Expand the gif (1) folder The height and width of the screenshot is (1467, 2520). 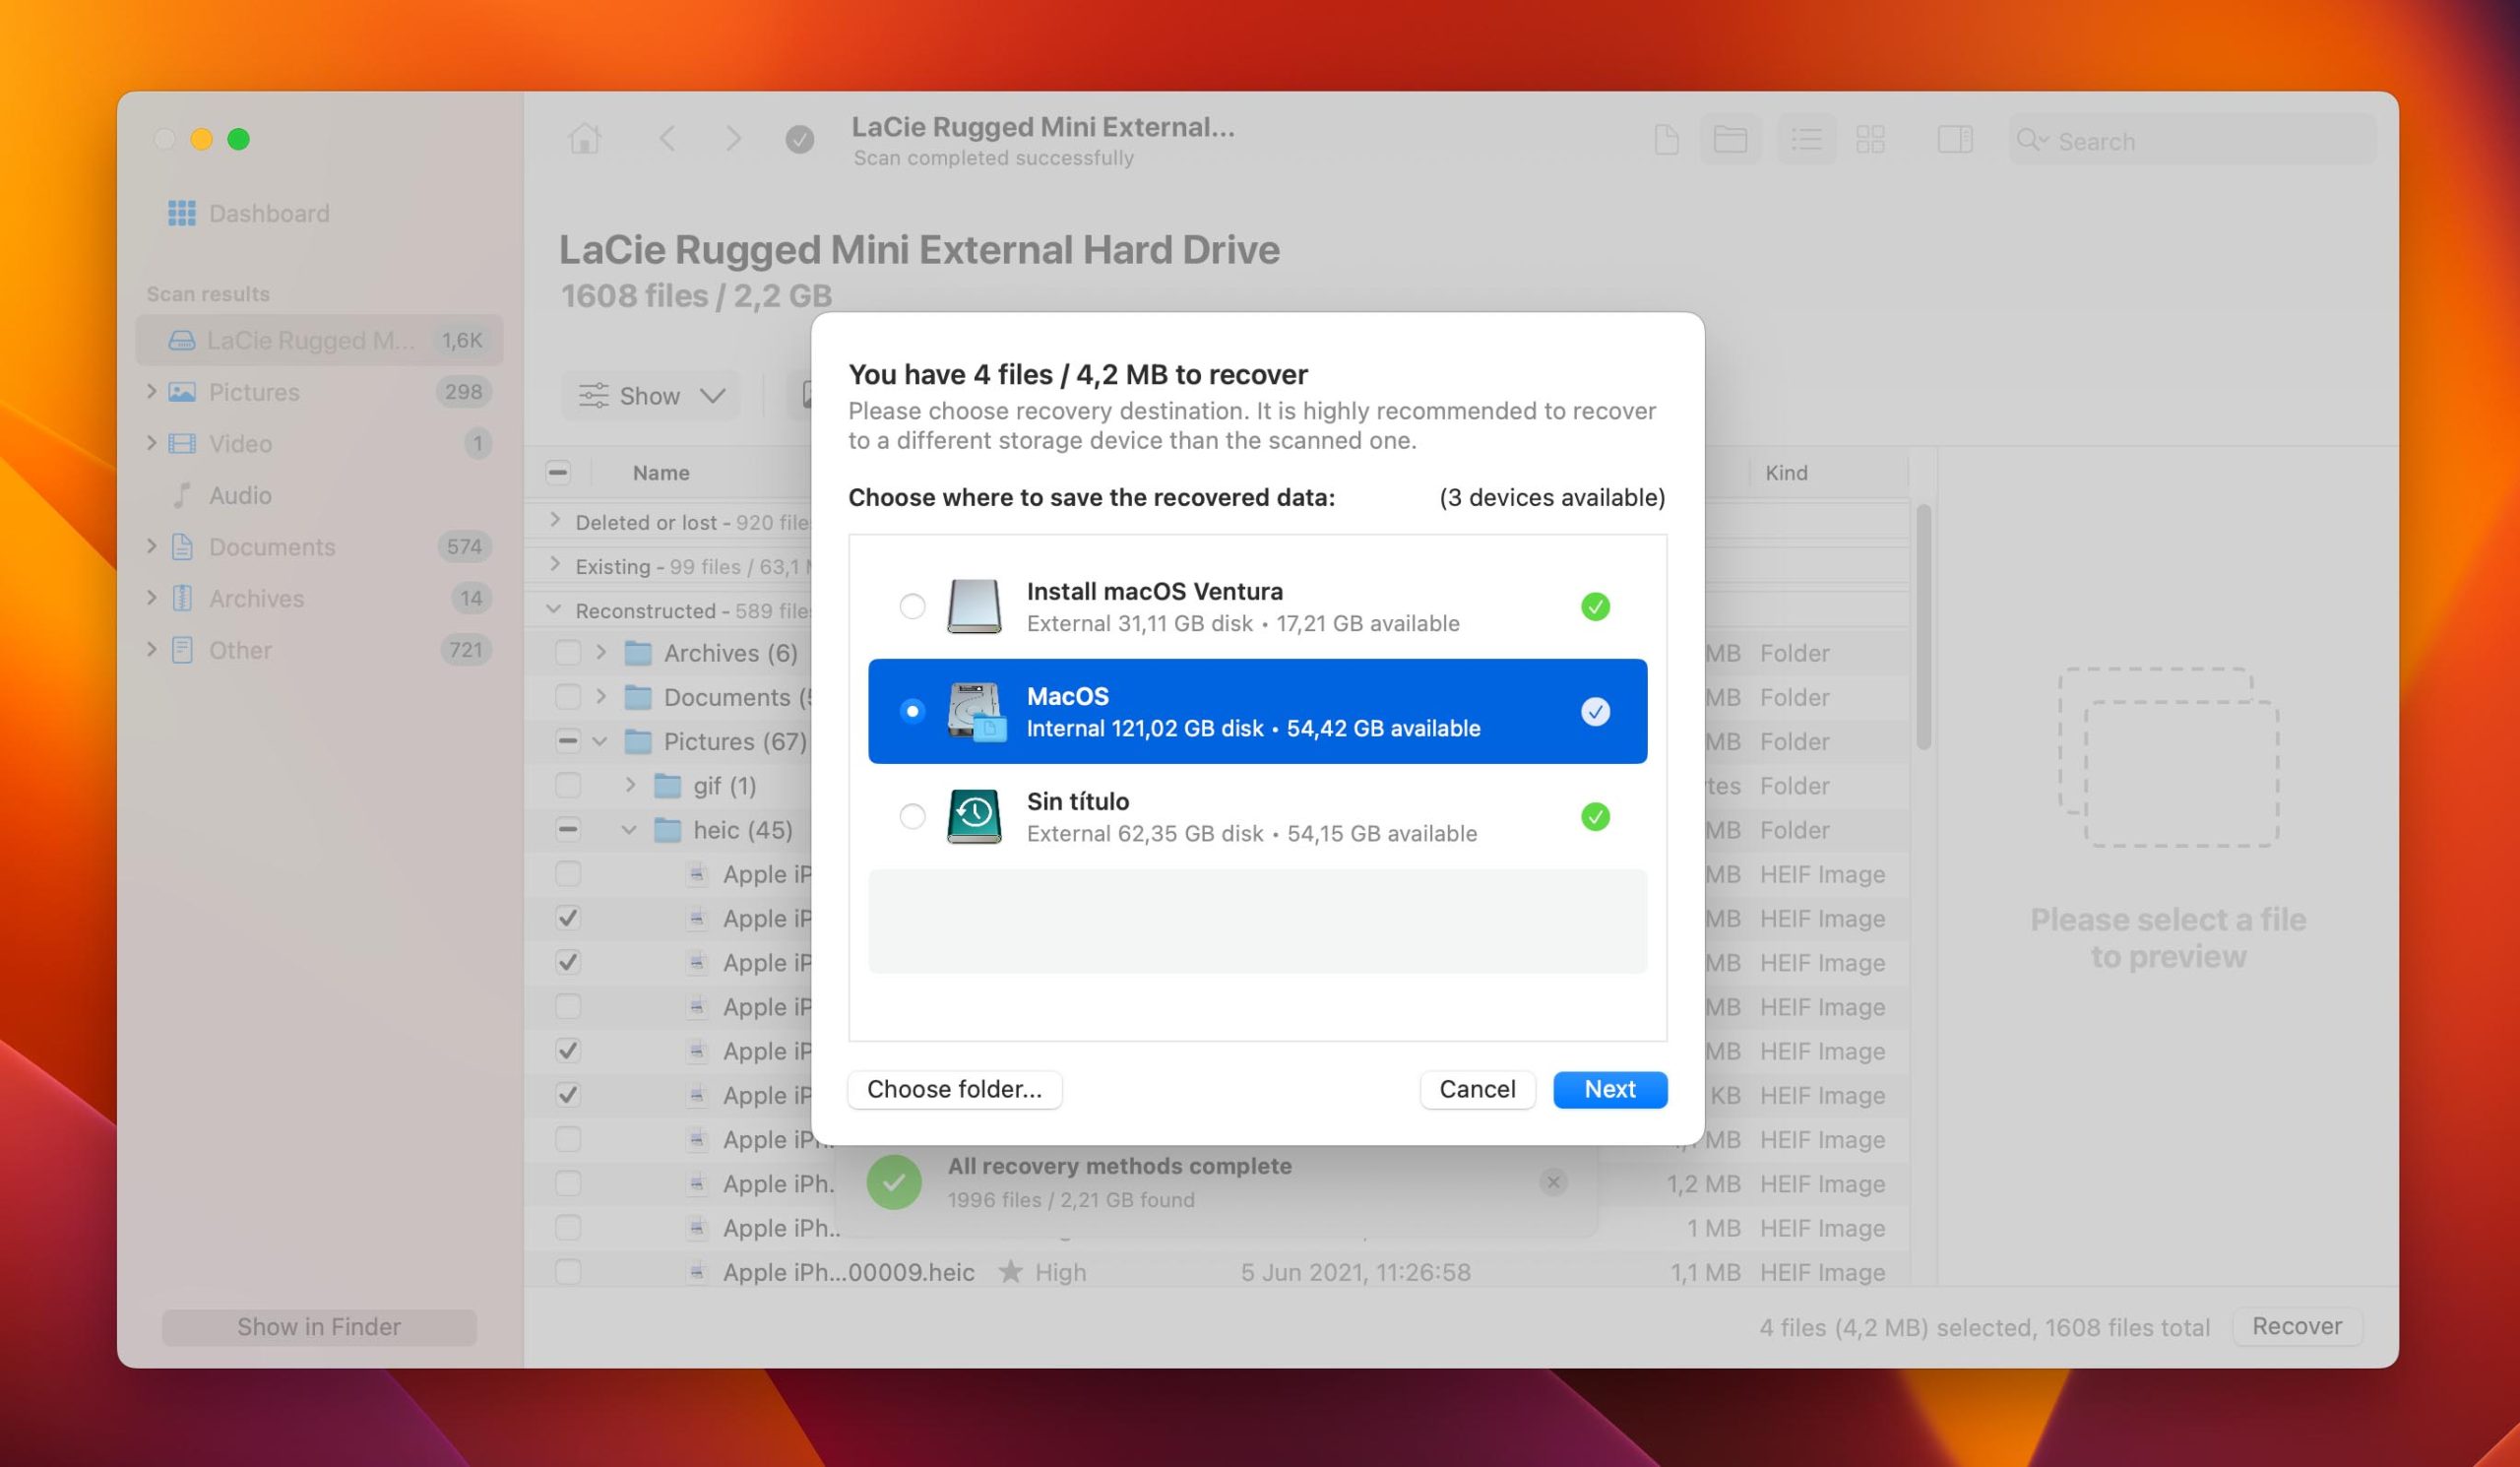coord(630,784)
